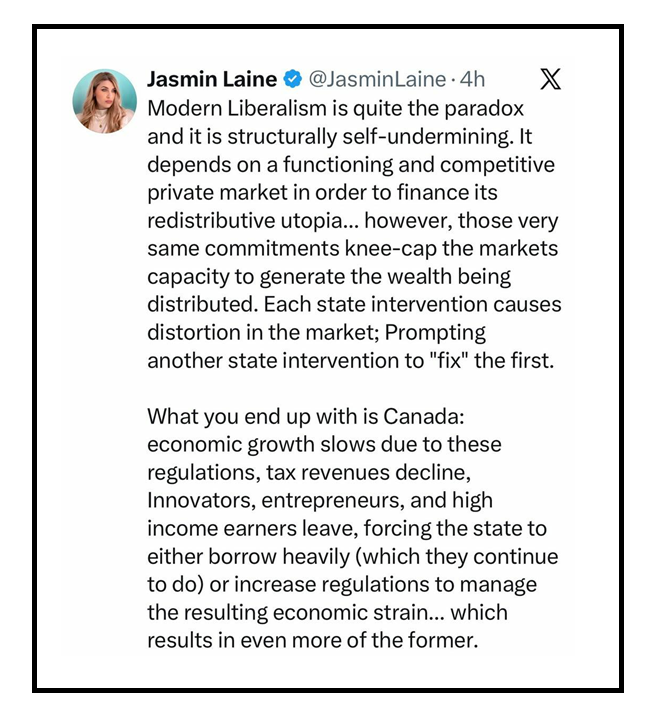Click the line "economic growth slows due to these"
Viewport: 655px width, 707px height.
(x=324, y=445)
